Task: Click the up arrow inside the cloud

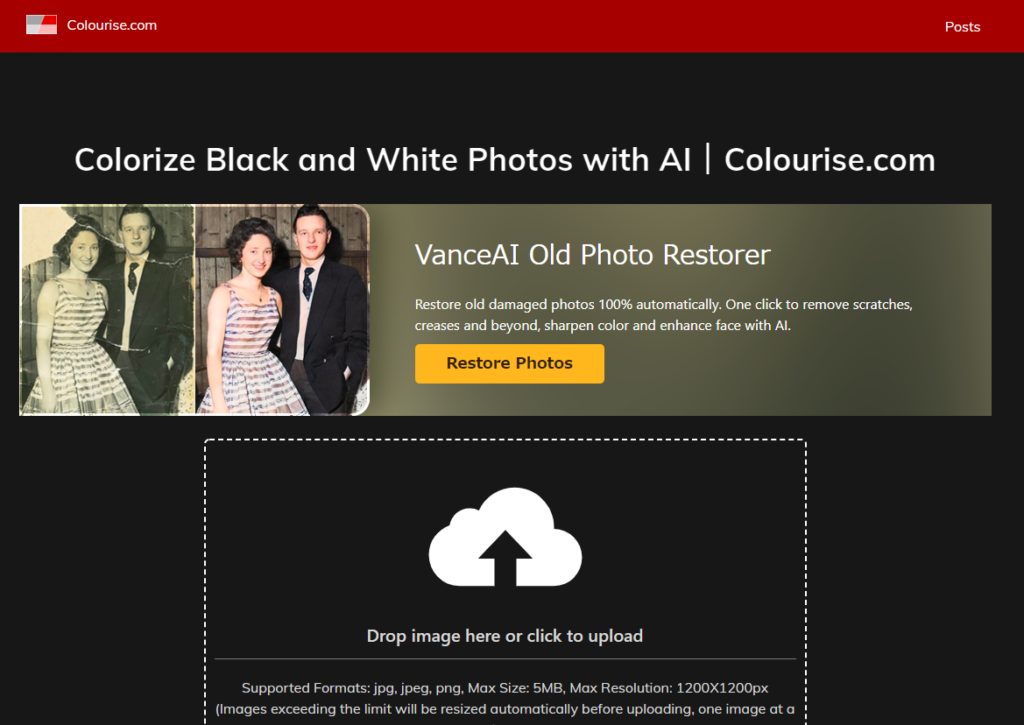Action: coord(505,558)
